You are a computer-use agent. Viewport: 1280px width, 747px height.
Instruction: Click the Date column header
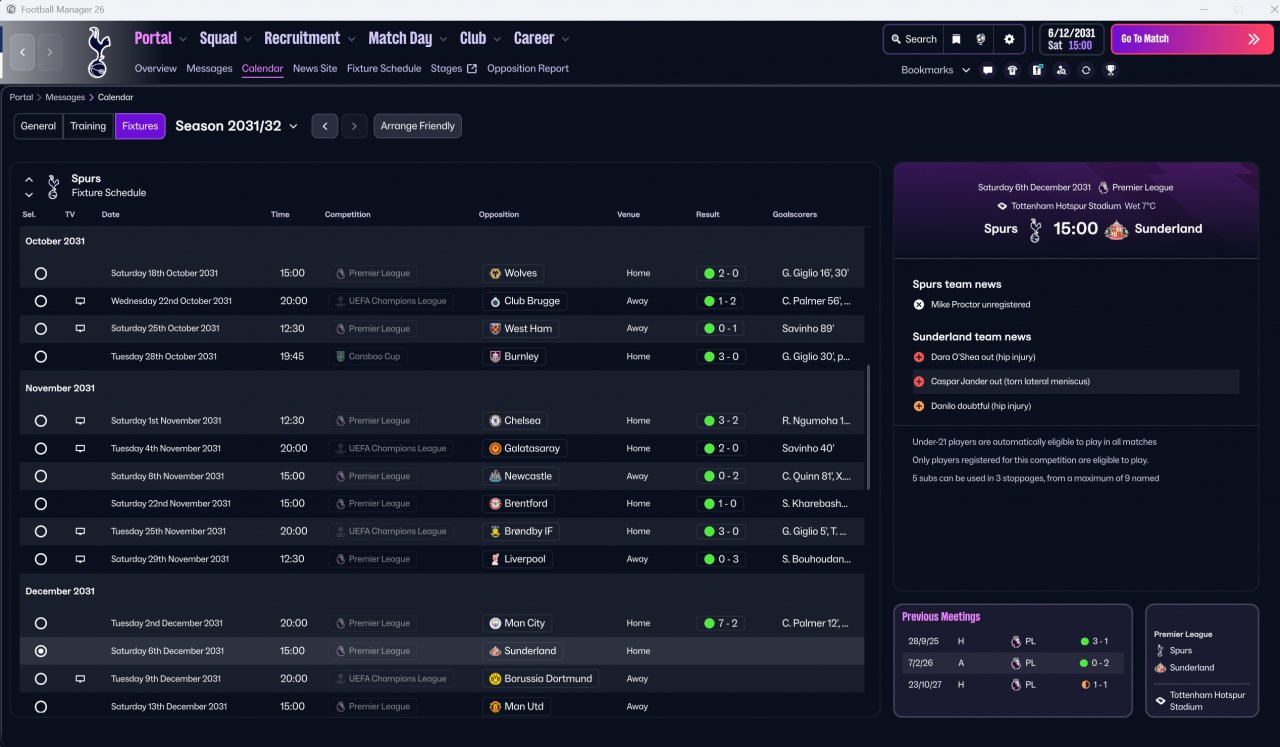[110, 214]
